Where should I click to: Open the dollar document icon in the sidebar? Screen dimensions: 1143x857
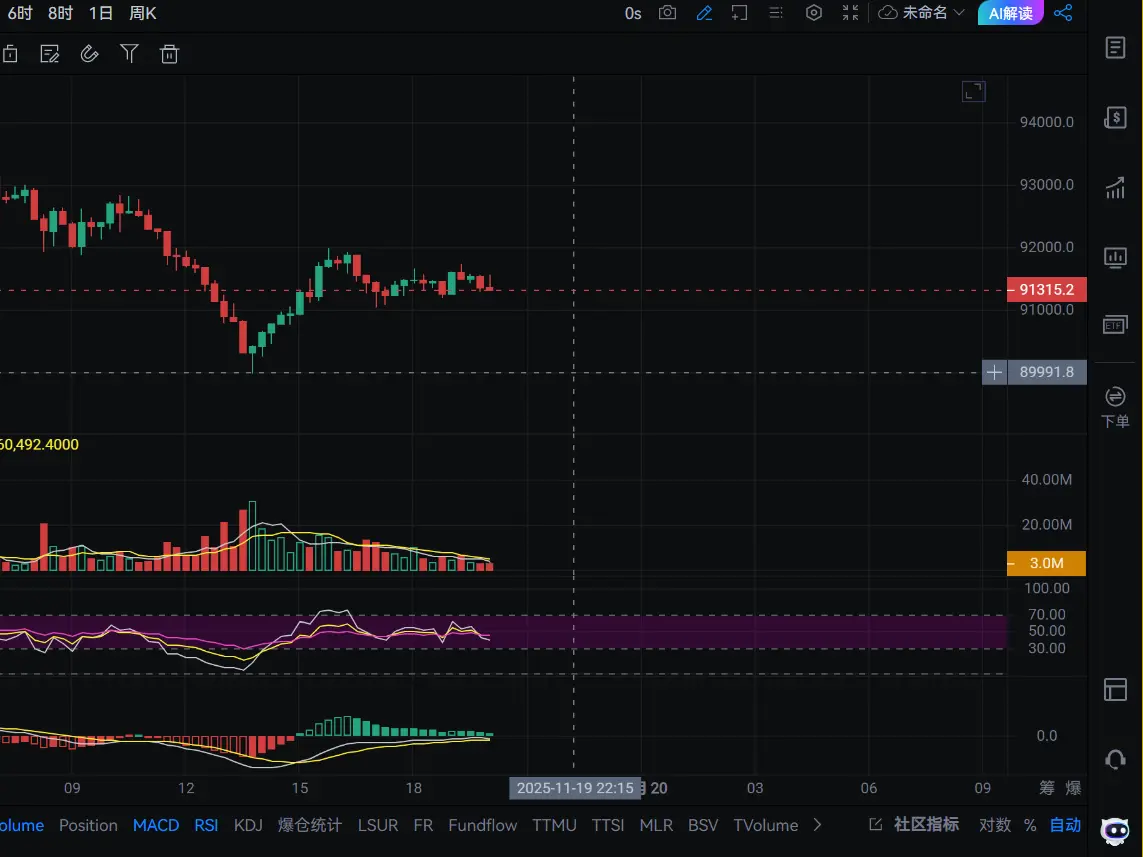[x=1115, y=117]
